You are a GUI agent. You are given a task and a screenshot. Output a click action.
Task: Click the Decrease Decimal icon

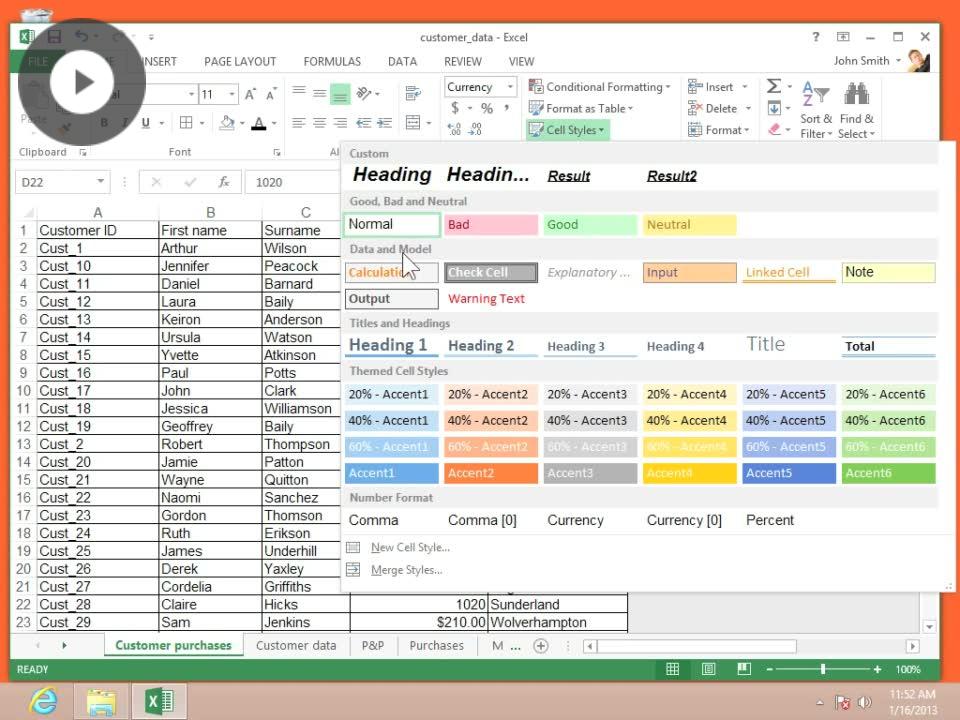[x=477, y=129]
